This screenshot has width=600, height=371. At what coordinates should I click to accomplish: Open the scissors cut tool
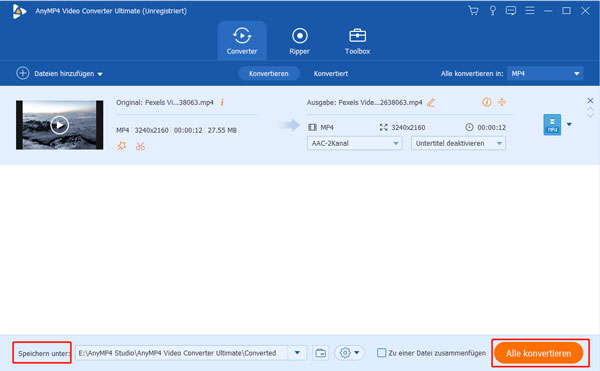point(140,146)
